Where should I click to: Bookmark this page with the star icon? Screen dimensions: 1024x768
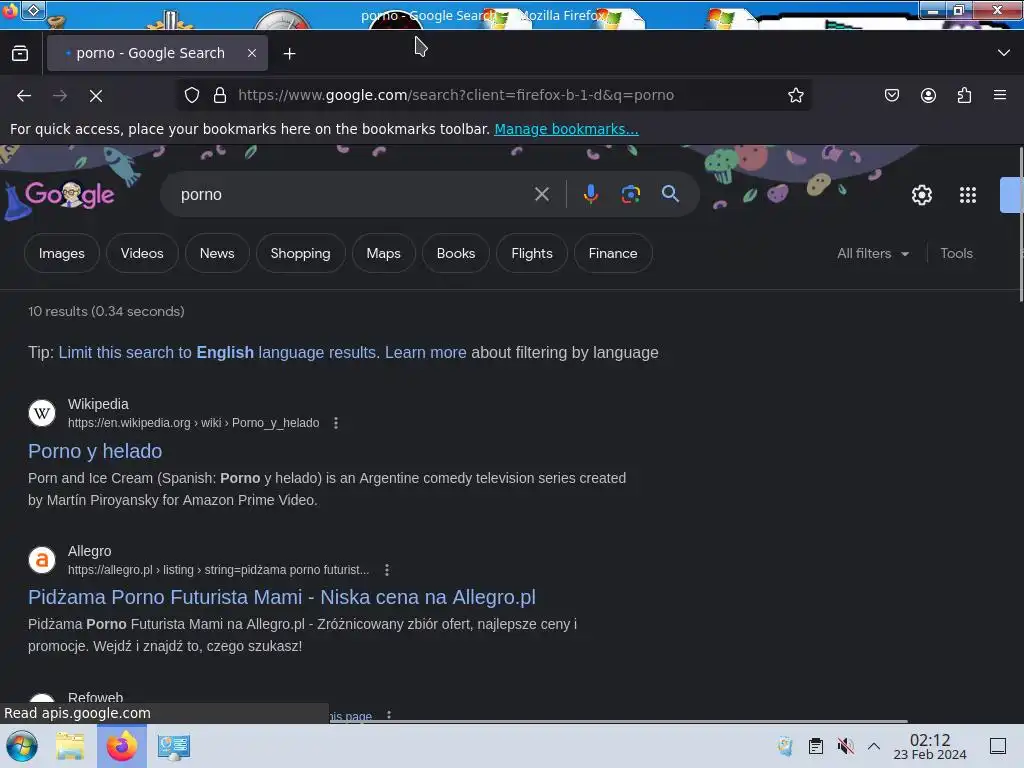795,95
